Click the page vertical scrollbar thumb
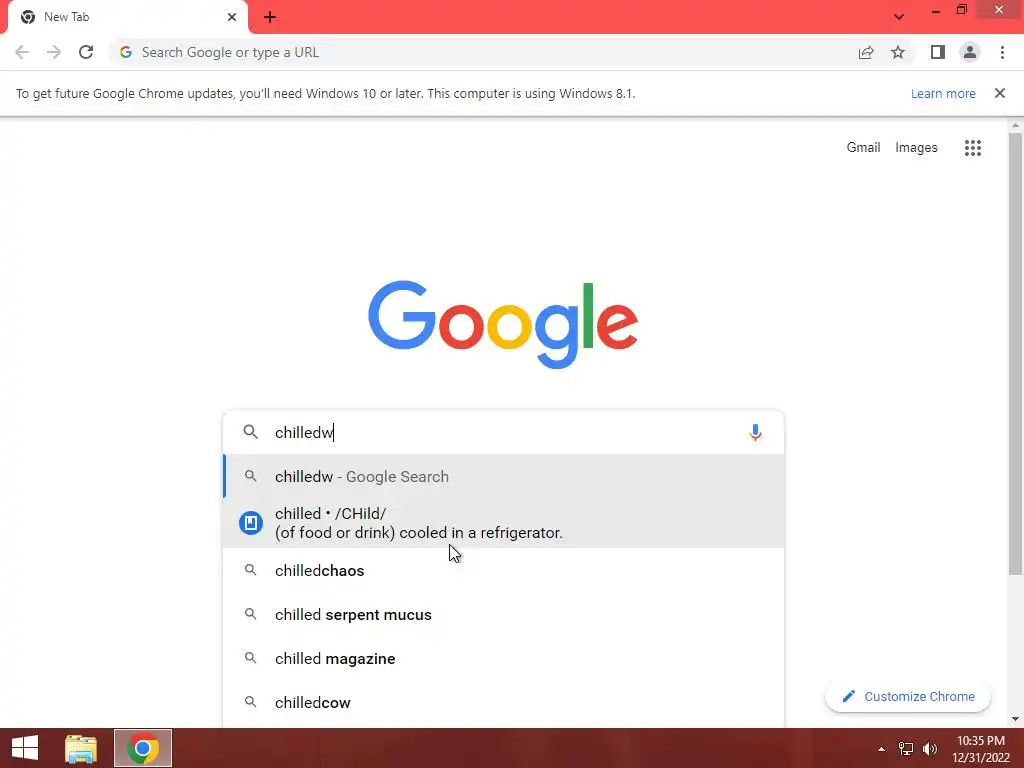1024x768 pixels. pyautogui.click(x=1015, y=354)
